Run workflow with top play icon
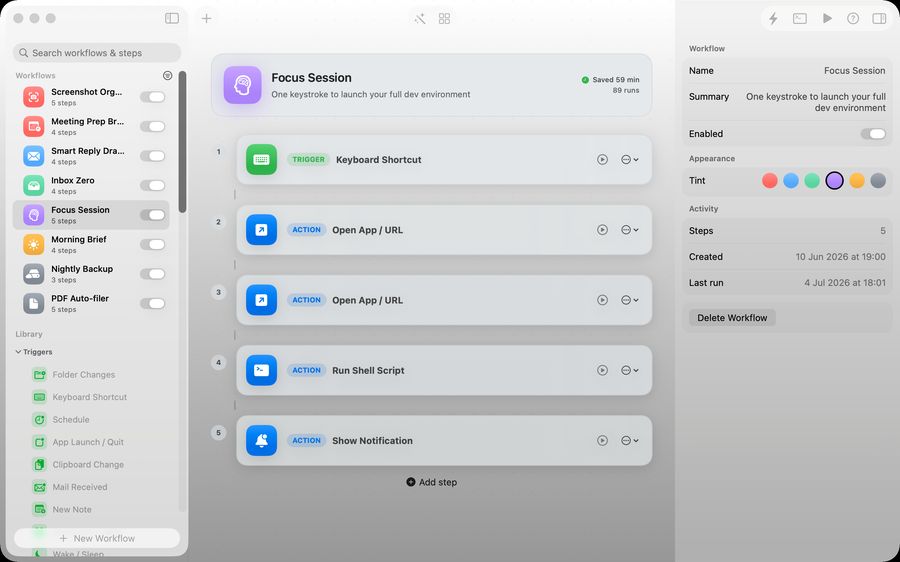 coord(827,18)
